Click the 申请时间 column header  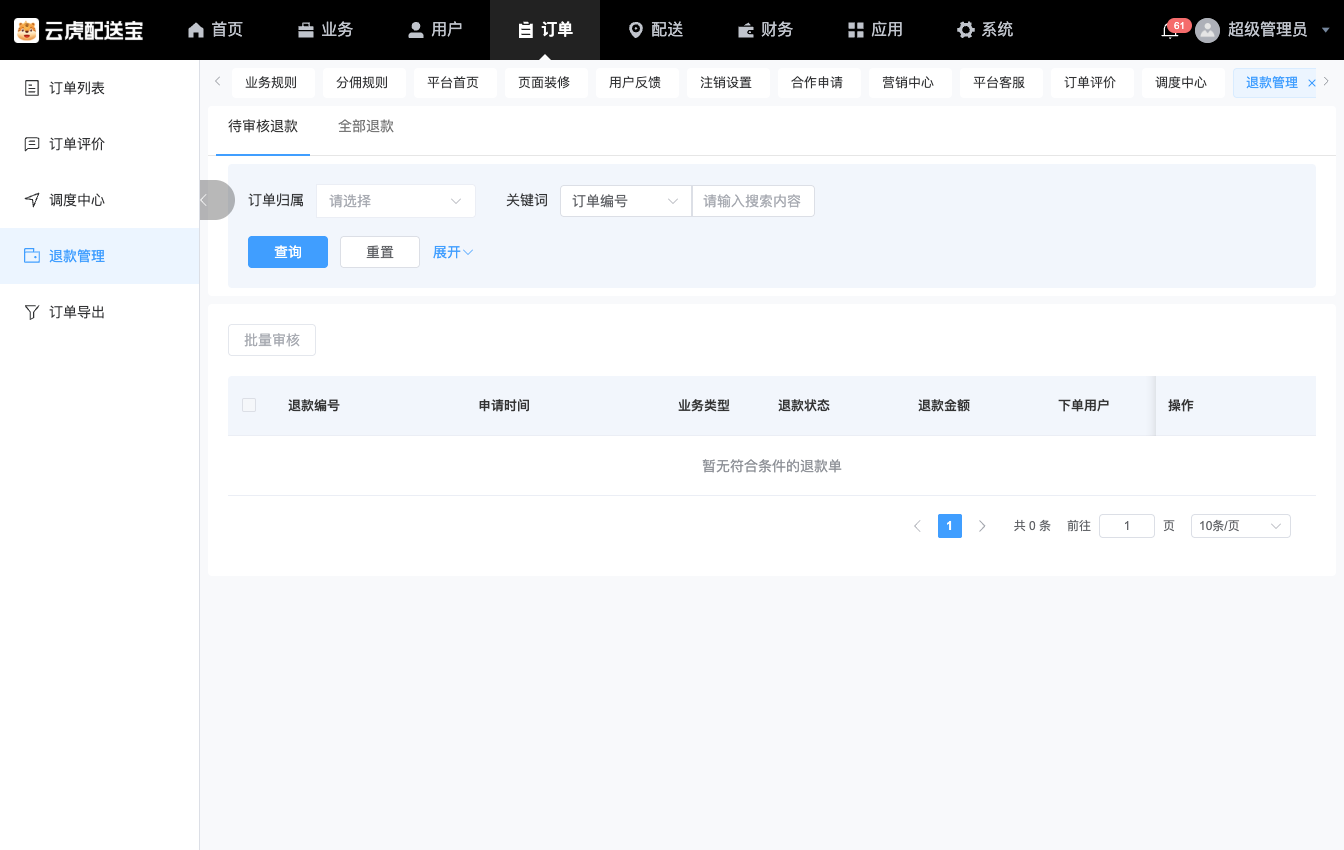point(504,406)
